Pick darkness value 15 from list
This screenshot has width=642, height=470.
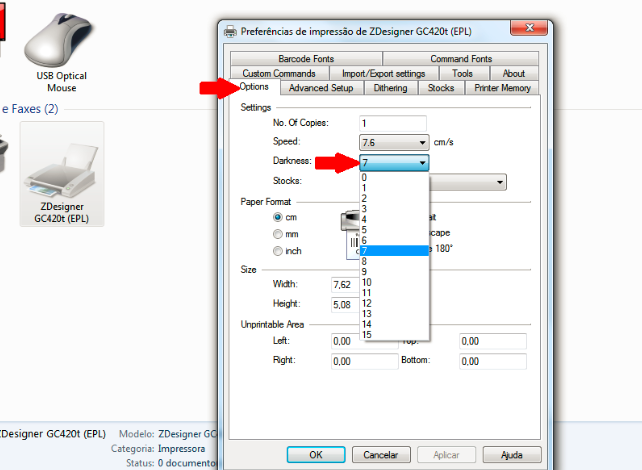[x=394, y=334]
